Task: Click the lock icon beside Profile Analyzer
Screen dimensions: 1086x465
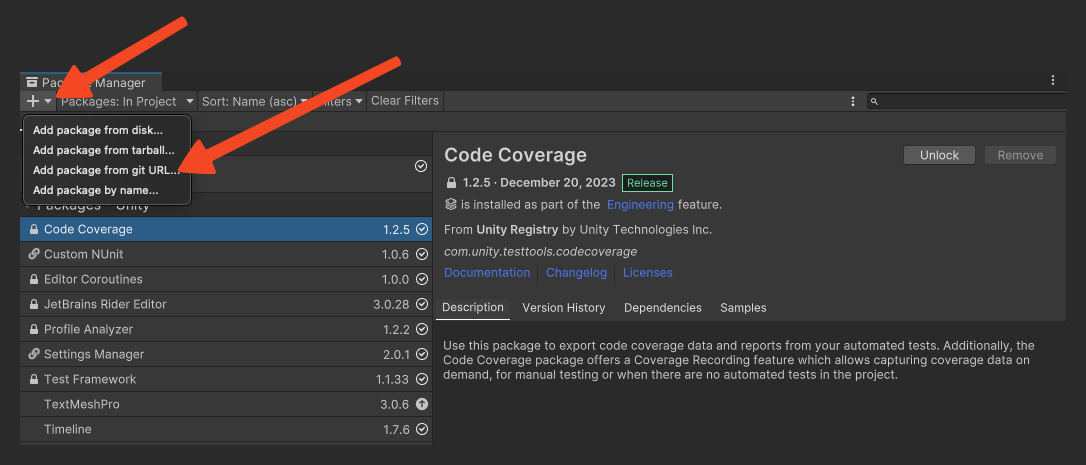Action: coord(33,329)
